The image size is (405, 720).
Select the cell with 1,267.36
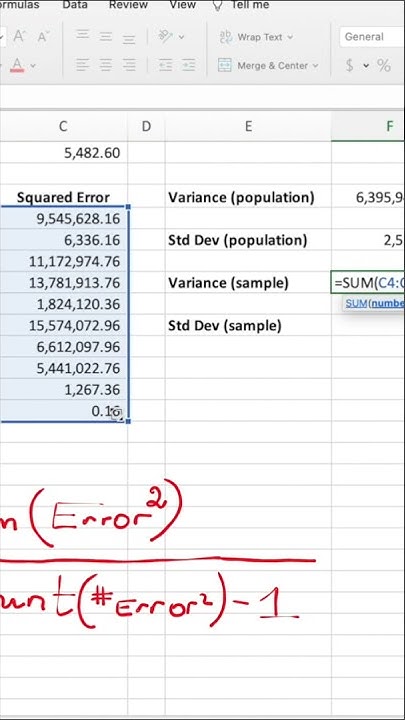coord(63,389)
